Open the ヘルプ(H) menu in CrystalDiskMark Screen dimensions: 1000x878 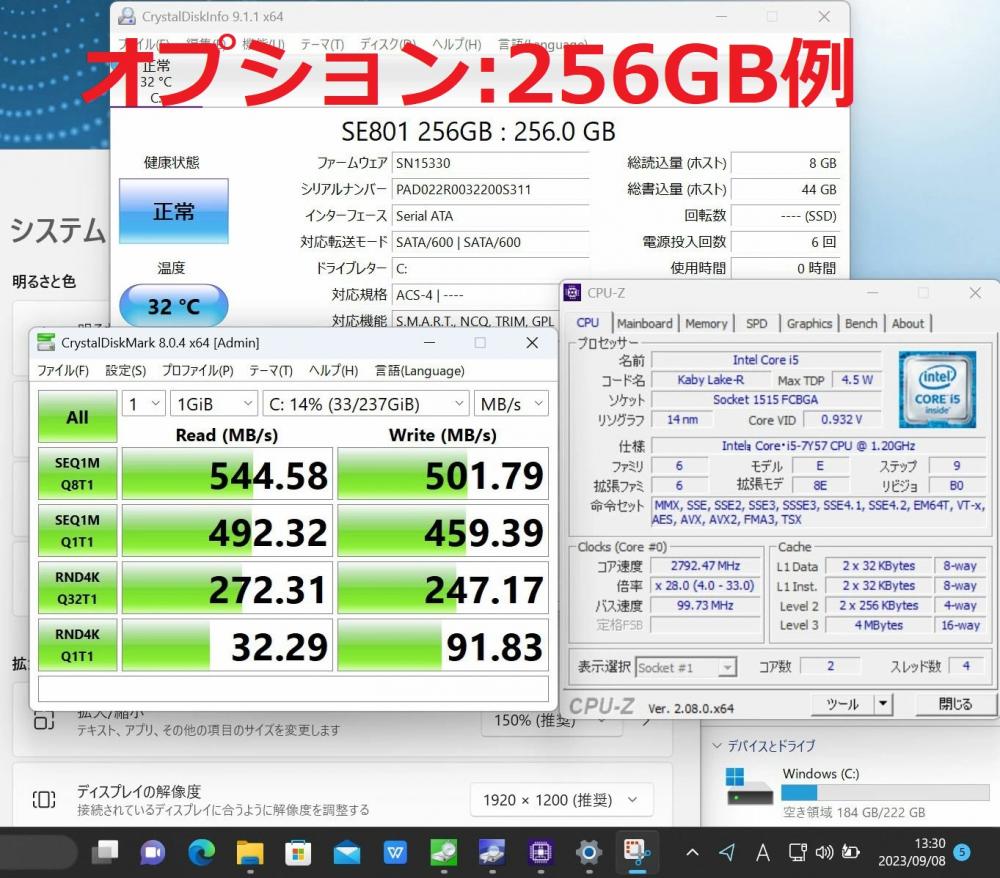334,370
